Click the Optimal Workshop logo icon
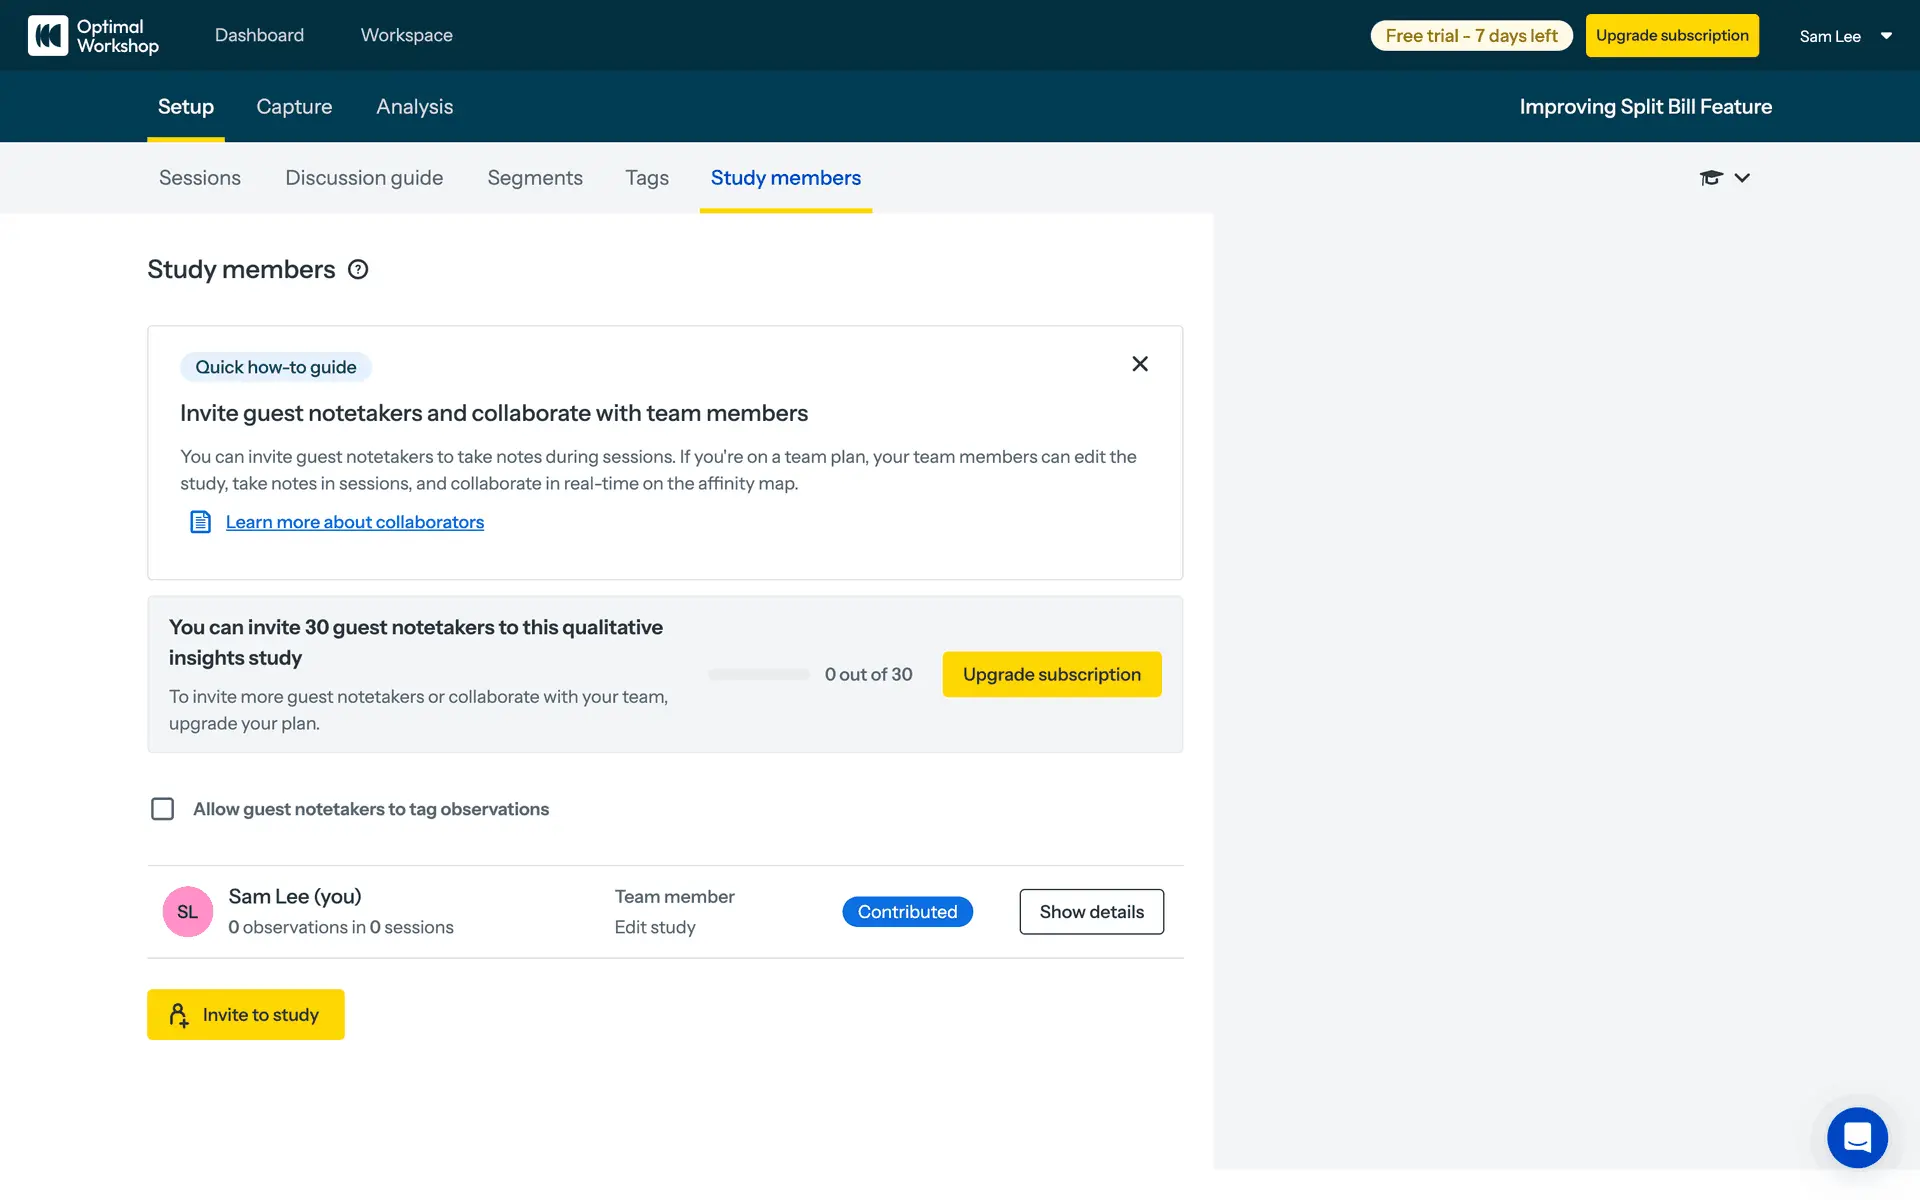This screenshot has height=1200, width=1920. point(48,36)
